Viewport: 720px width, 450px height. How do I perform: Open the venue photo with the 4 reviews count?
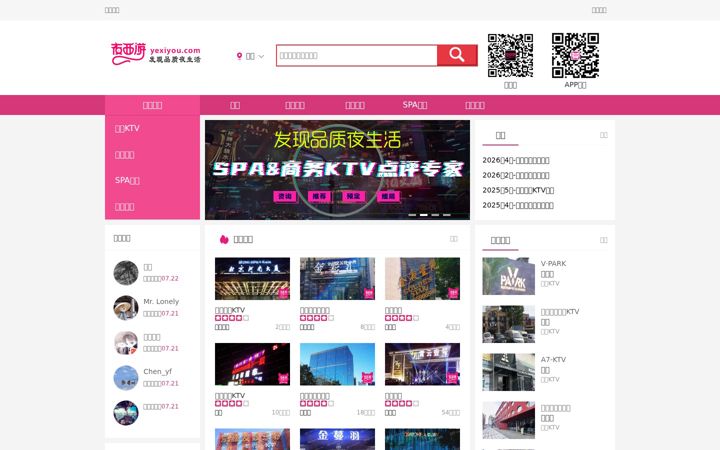tap(422, 279)
